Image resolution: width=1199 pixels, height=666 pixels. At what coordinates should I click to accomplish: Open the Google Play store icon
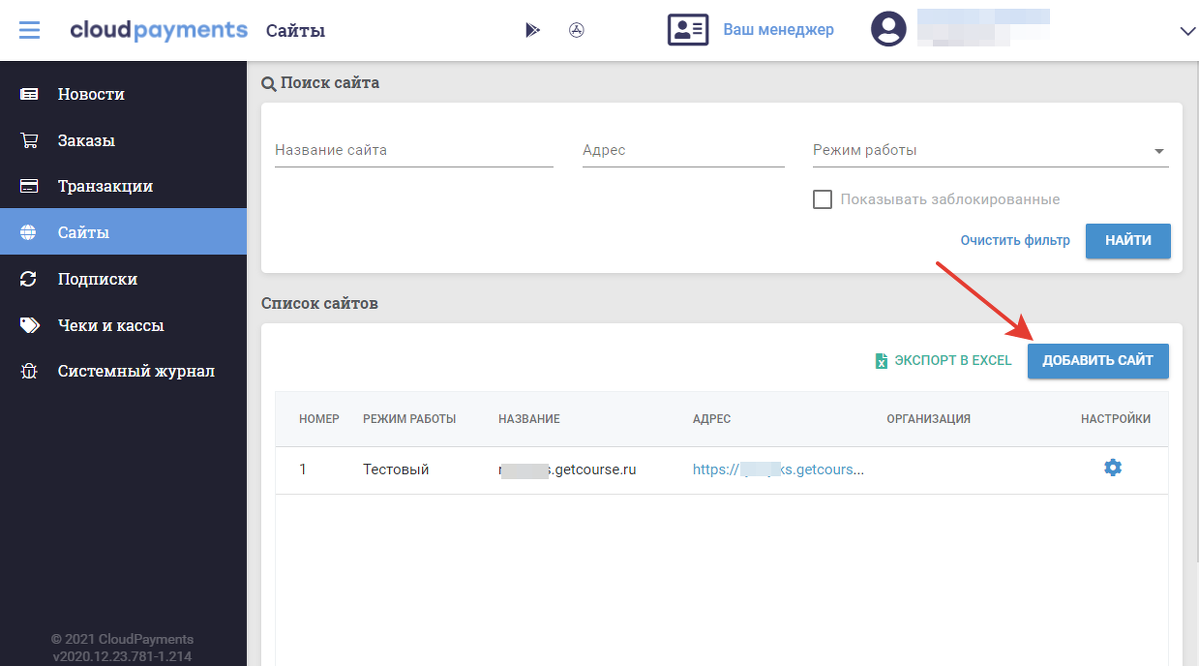click(x=532, y=30)
